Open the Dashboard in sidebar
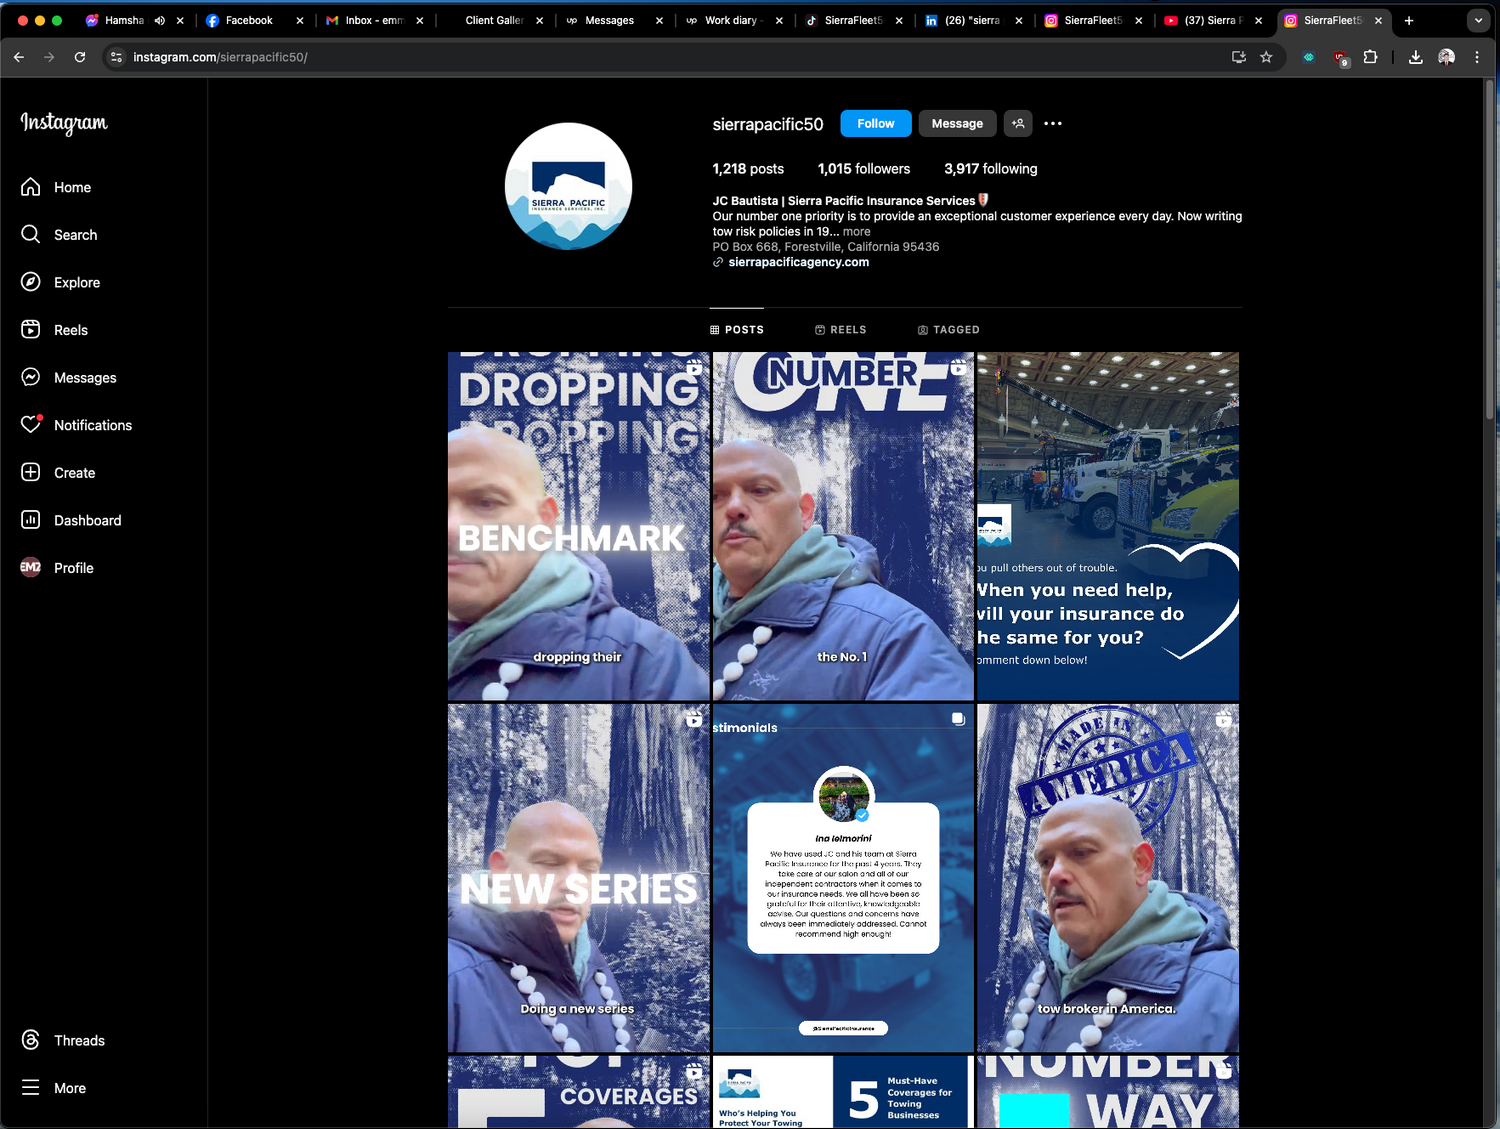 point(71,520)
